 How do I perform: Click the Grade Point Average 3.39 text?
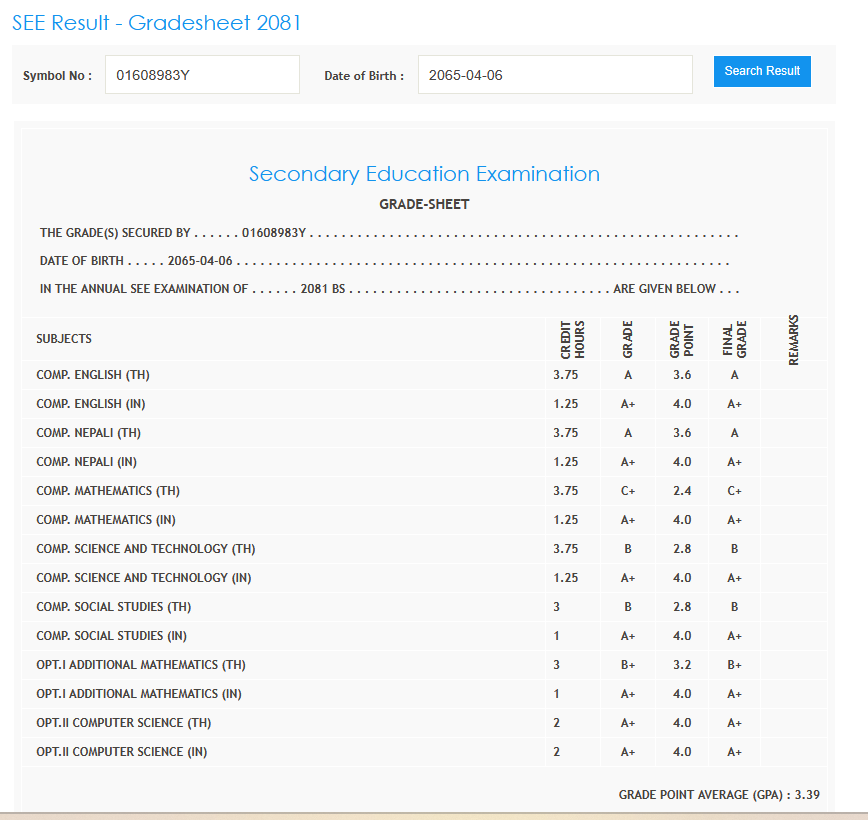[719, 795]
